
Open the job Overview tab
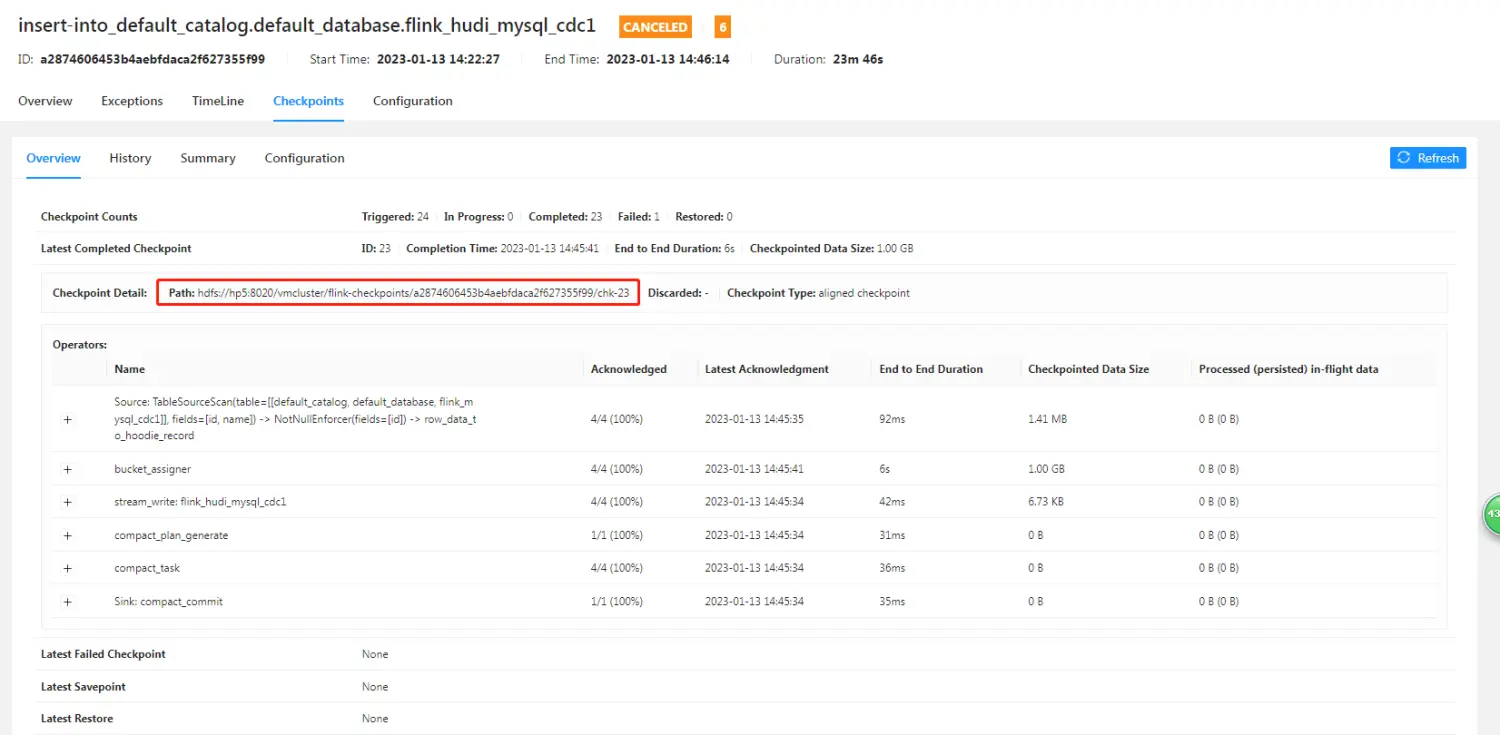pos(45,101)
